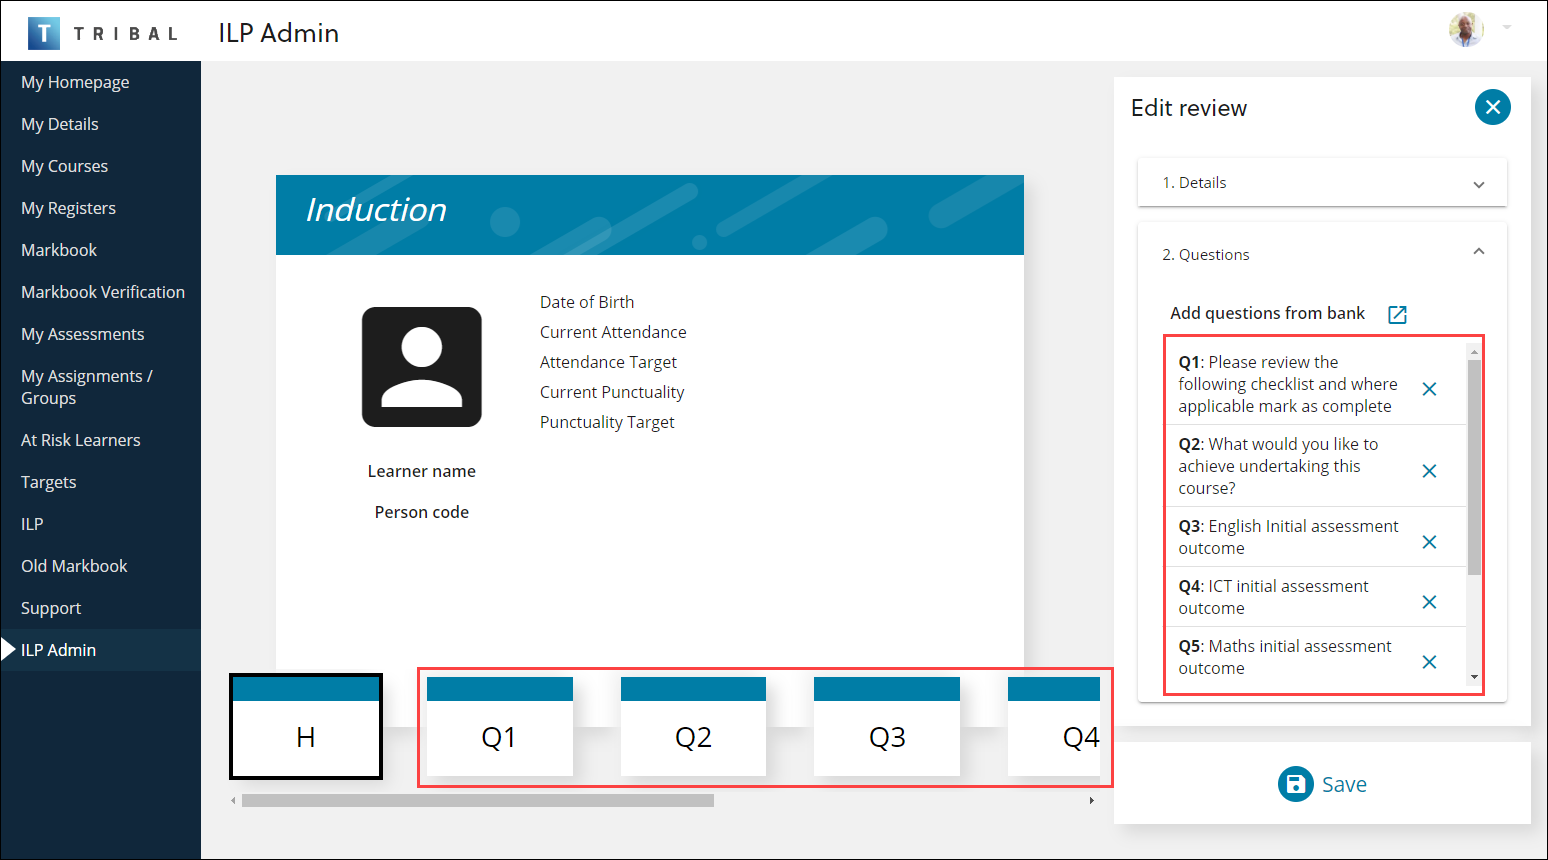Remove Q4 ICT initial assessment question
The width and height of the screenshot is (1548, 860).
click(1429, 602)
